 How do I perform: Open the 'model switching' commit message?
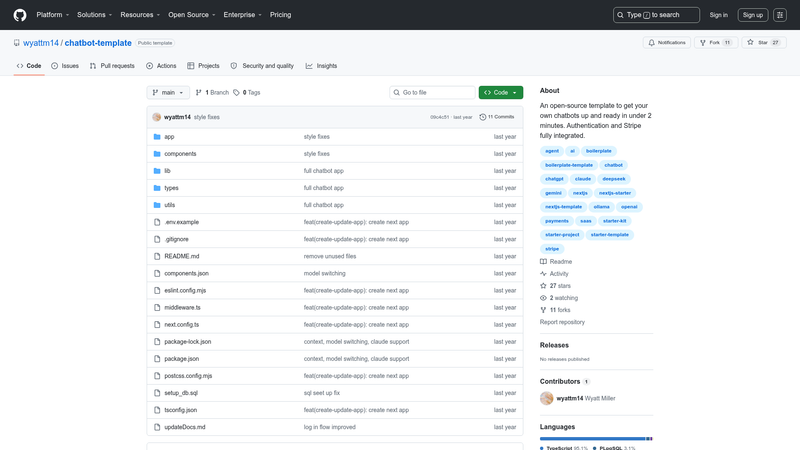tap(324, 273)
